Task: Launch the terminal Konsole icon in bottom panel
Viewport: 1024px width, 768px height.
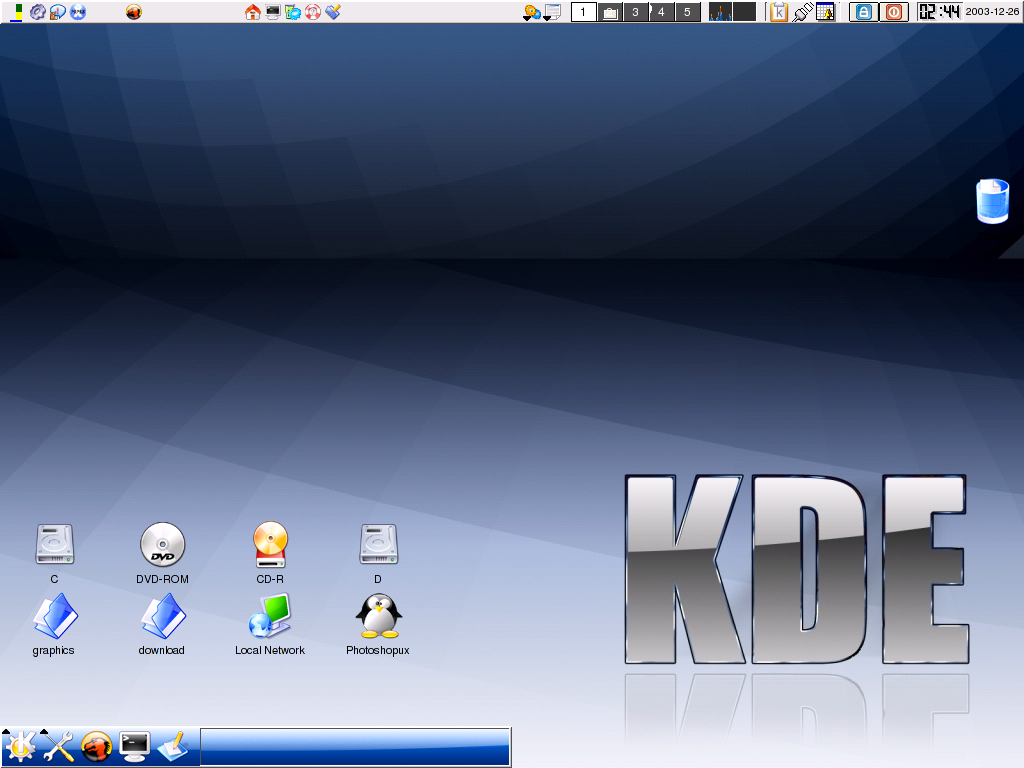Action: point(135,746)
